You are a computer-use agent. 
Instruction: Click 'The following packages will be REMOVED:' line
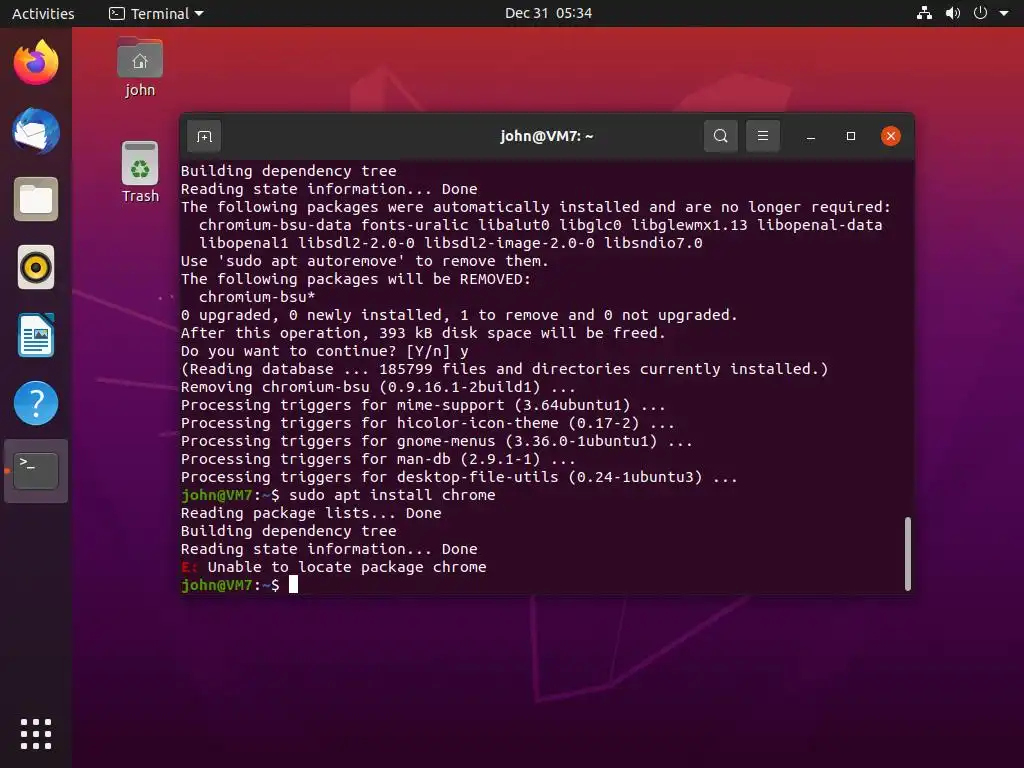pyautogui.click(x=356, y=279)
